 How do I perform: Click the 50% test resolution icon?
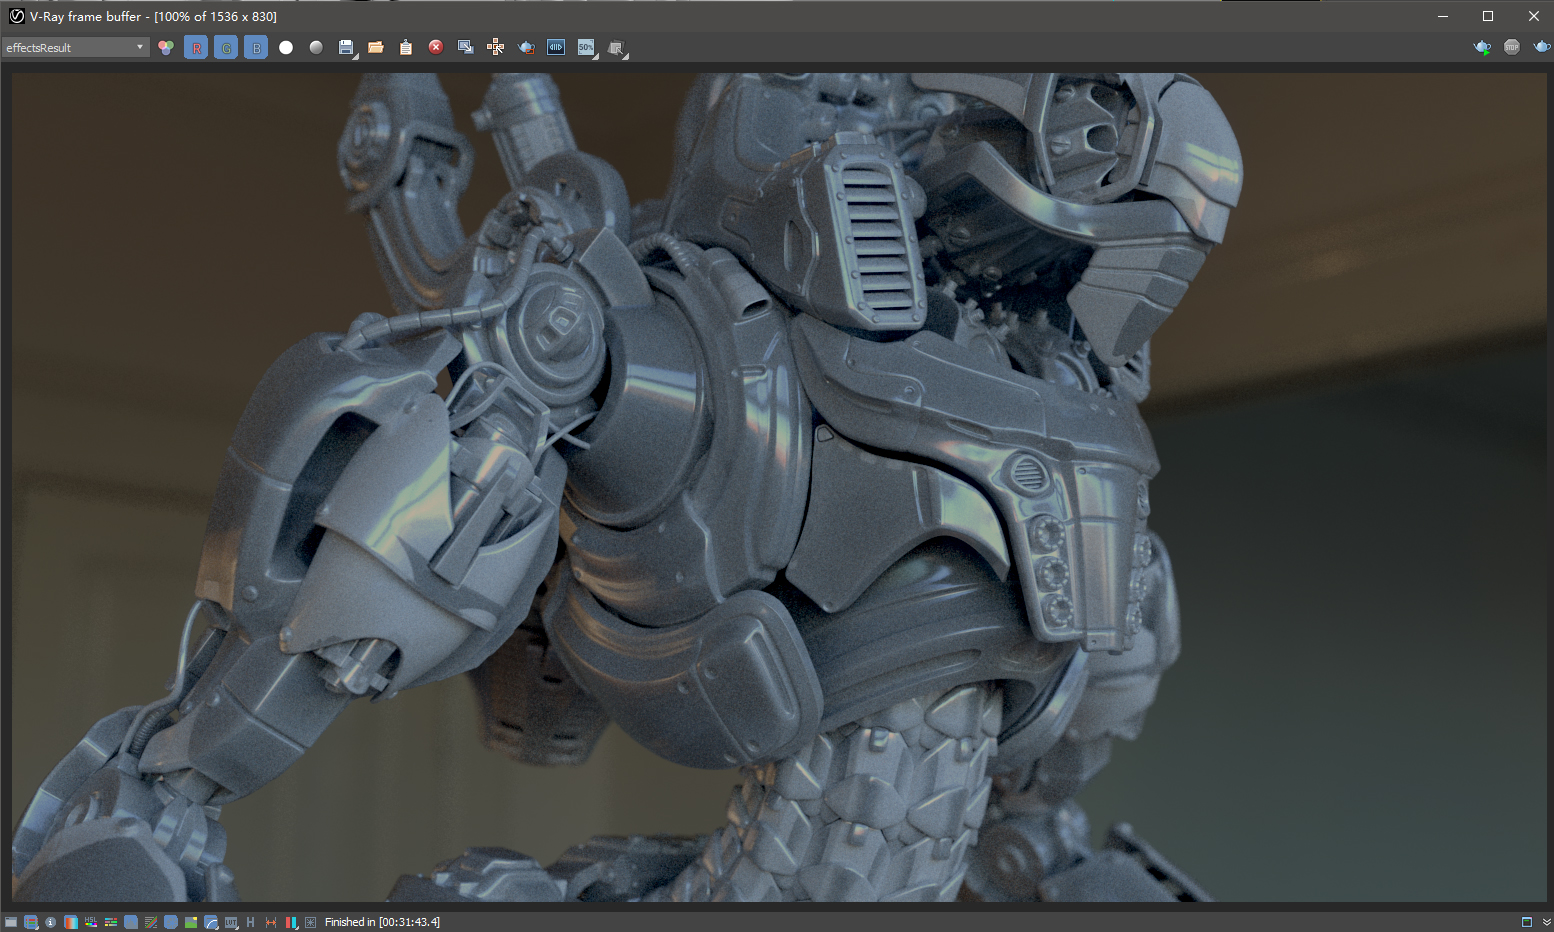[x=587, y=47]
